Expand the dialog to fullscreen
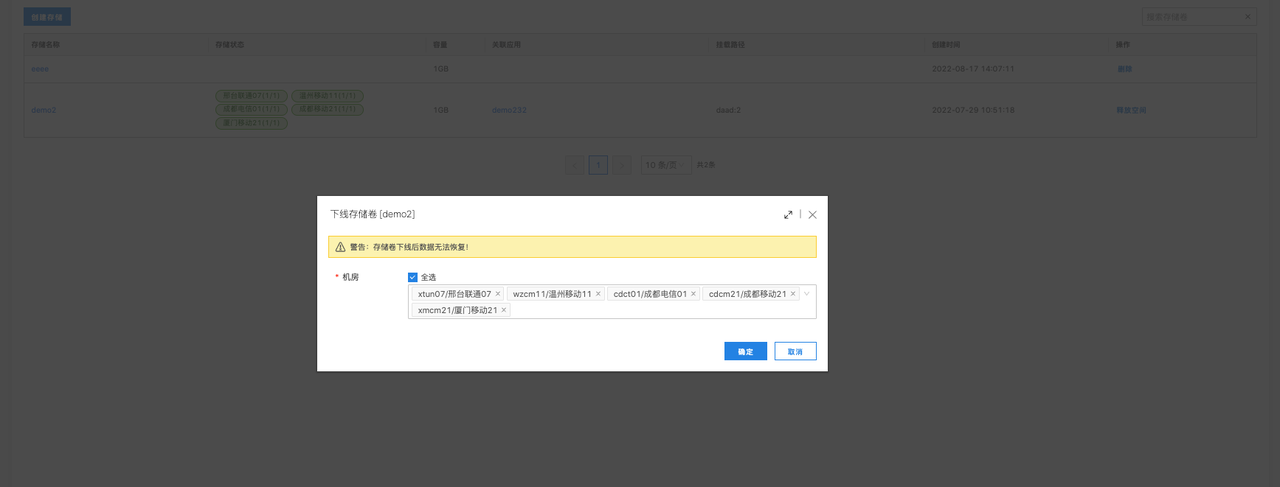1280x487 pixels. click(x=788, y=214)
